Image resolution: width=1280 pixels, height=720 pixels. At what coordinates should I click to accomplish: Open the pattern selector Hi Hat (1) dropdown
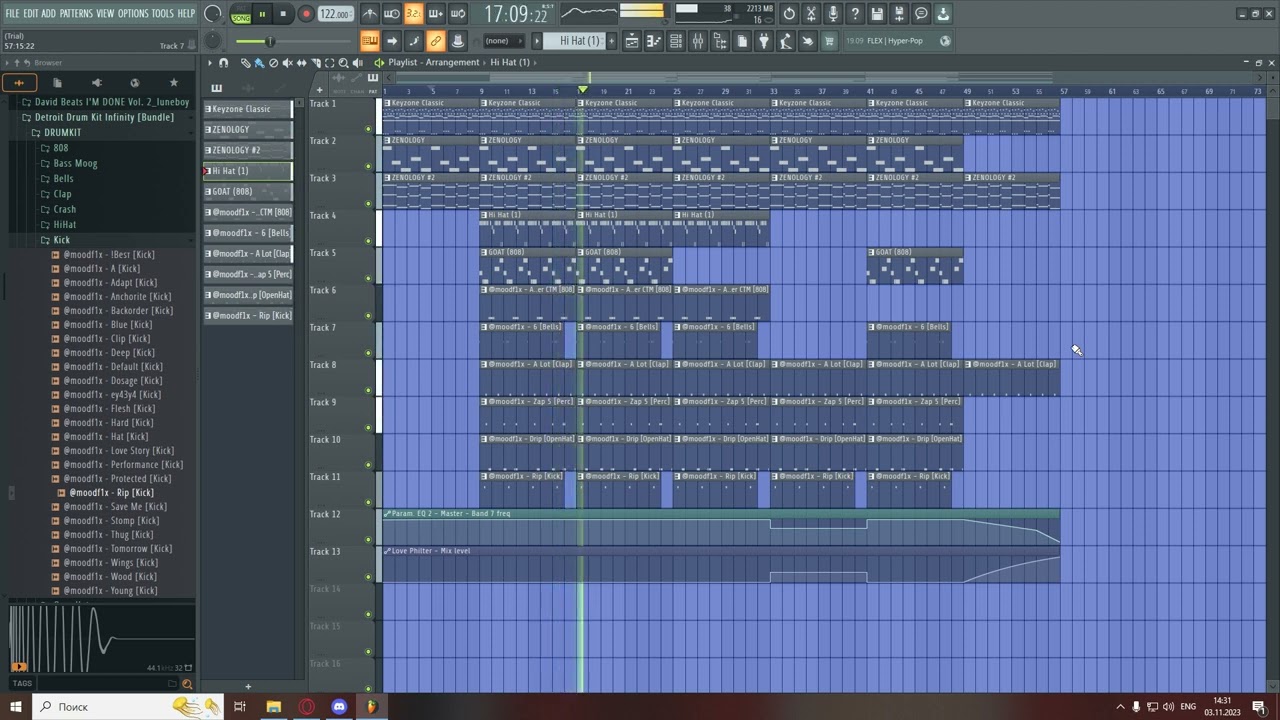coord(580,41)
